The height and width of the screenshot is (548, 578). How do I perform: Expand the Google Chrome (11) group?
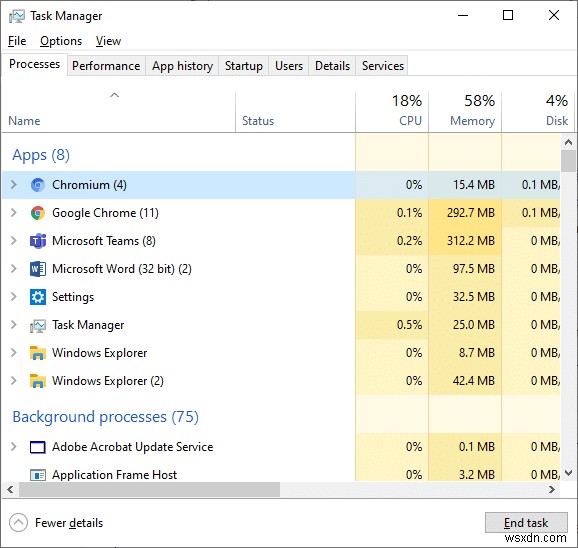[x=14, y=213]
